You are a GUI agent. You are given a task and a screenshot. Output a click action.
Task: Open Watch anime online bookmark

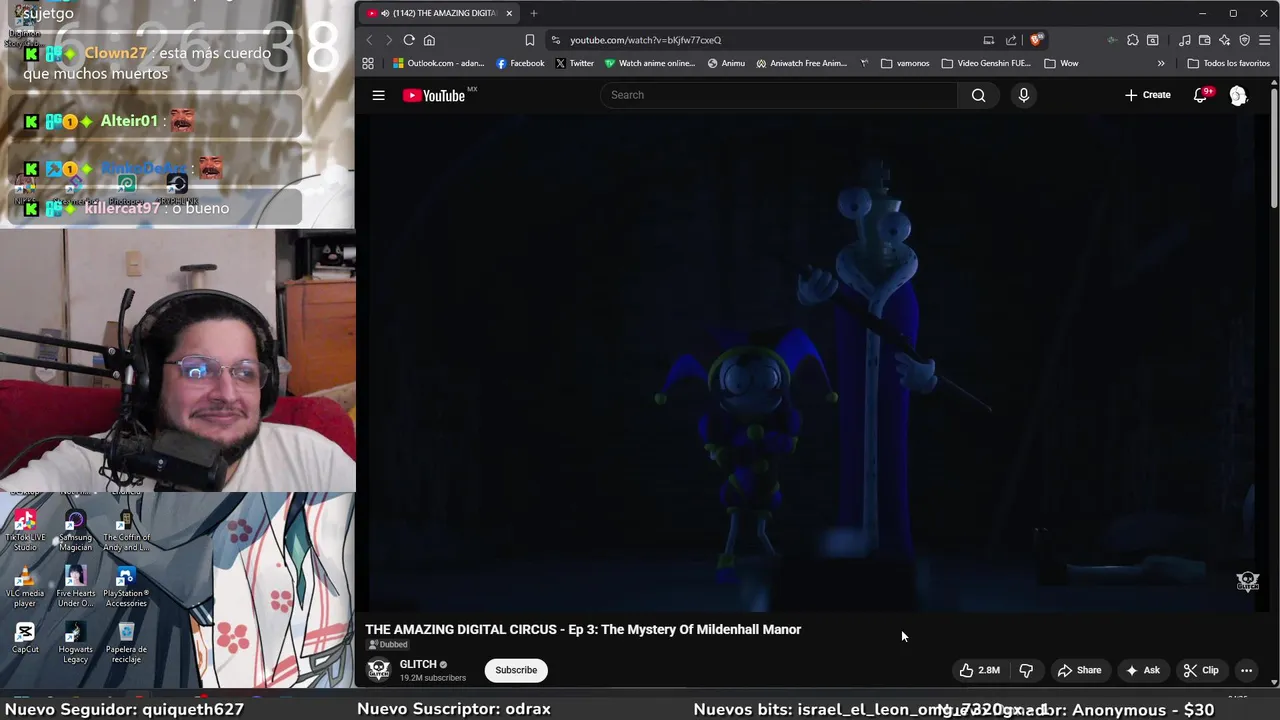point(649,63)
